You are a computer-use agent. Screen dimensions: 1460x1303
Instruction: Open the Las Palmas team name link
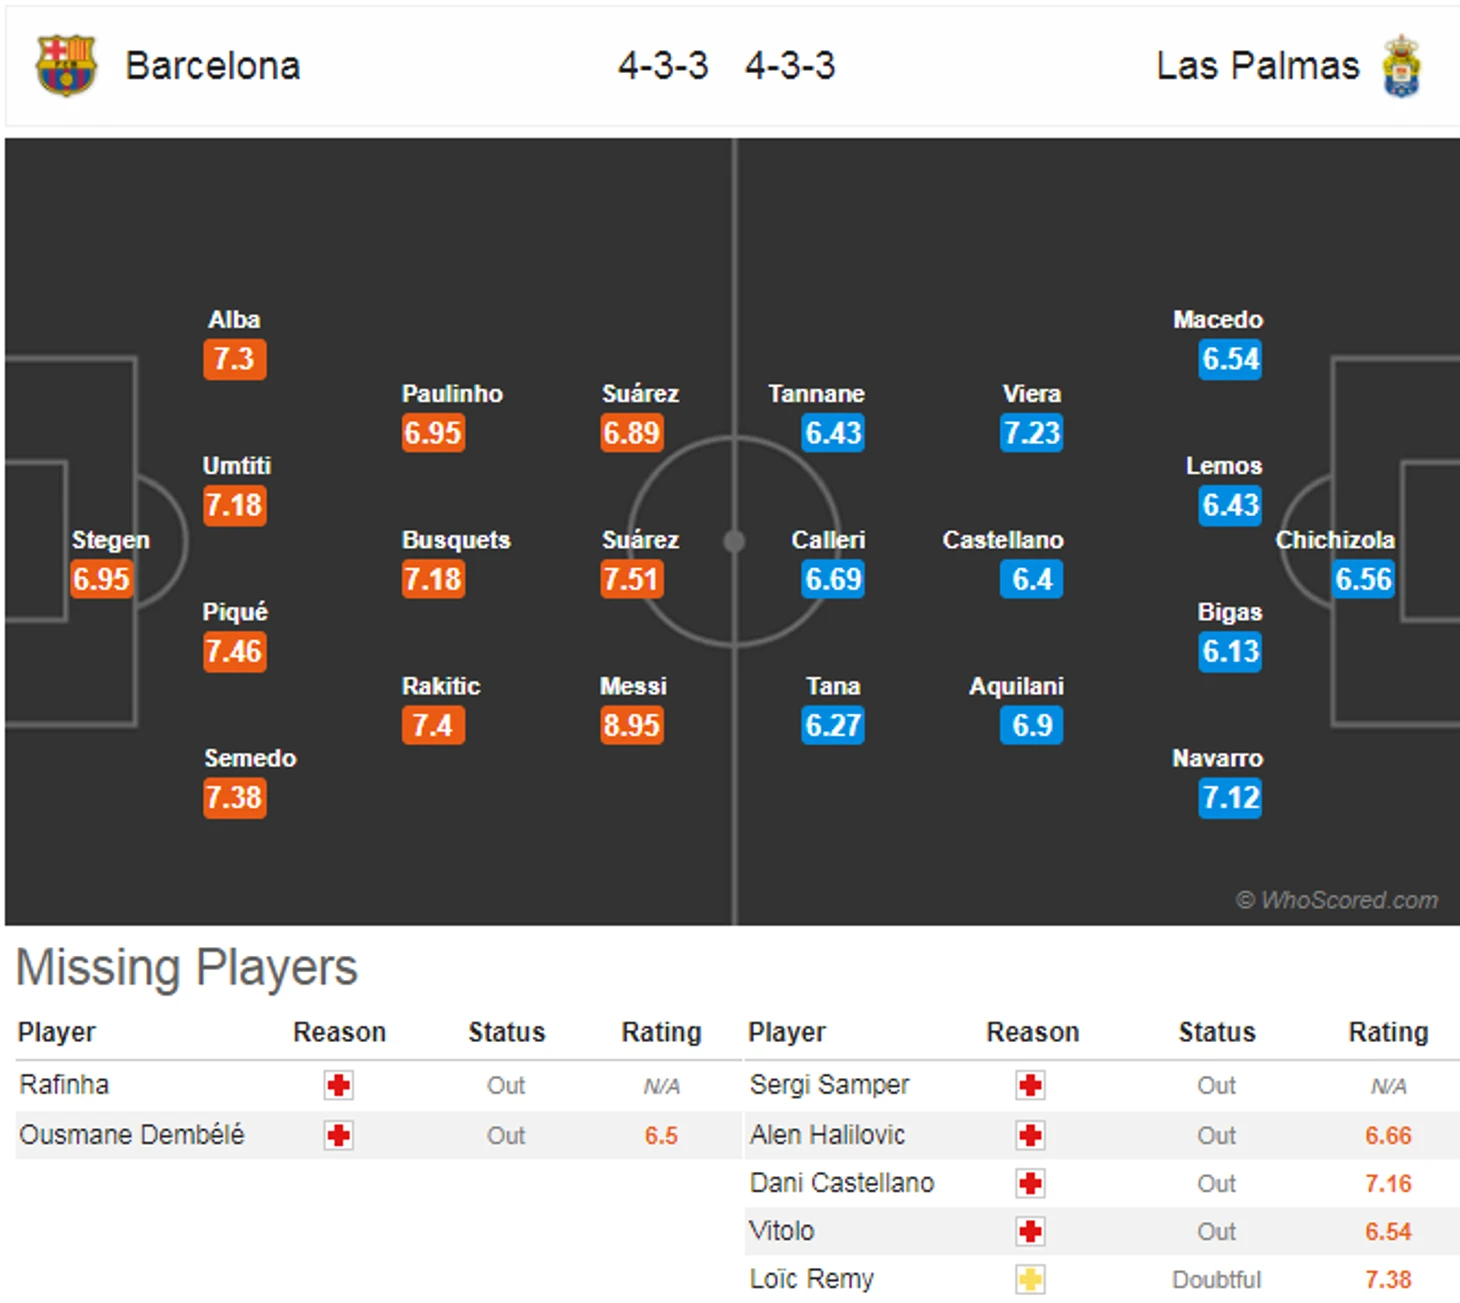[1257, 66]
